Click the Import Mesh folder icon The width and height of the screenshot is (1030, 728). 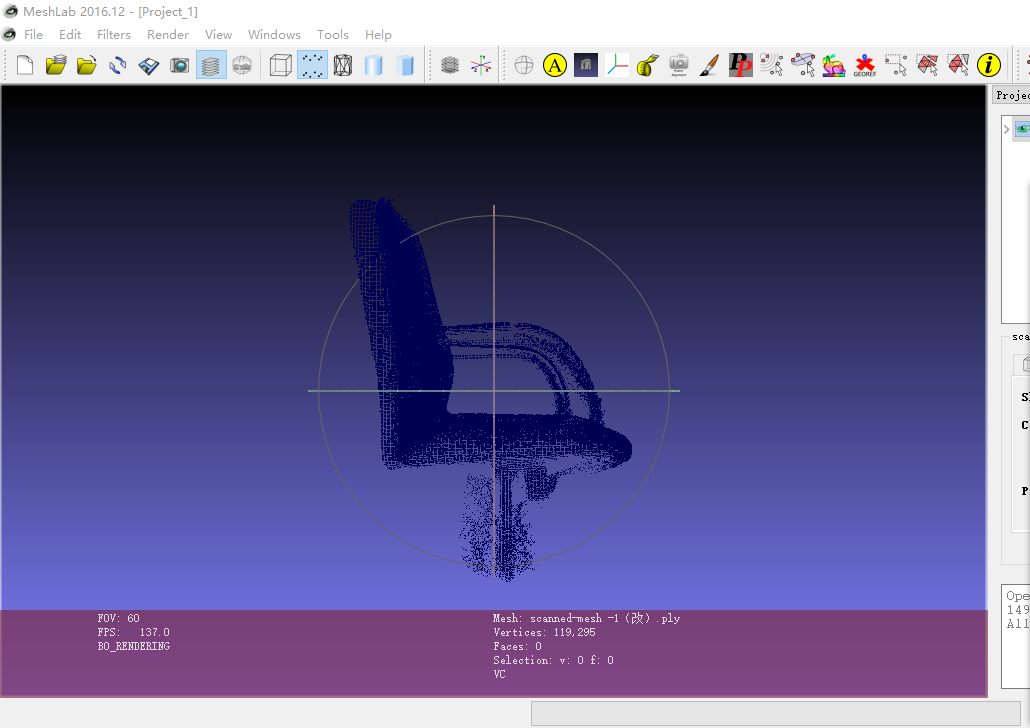coord(87,66)
